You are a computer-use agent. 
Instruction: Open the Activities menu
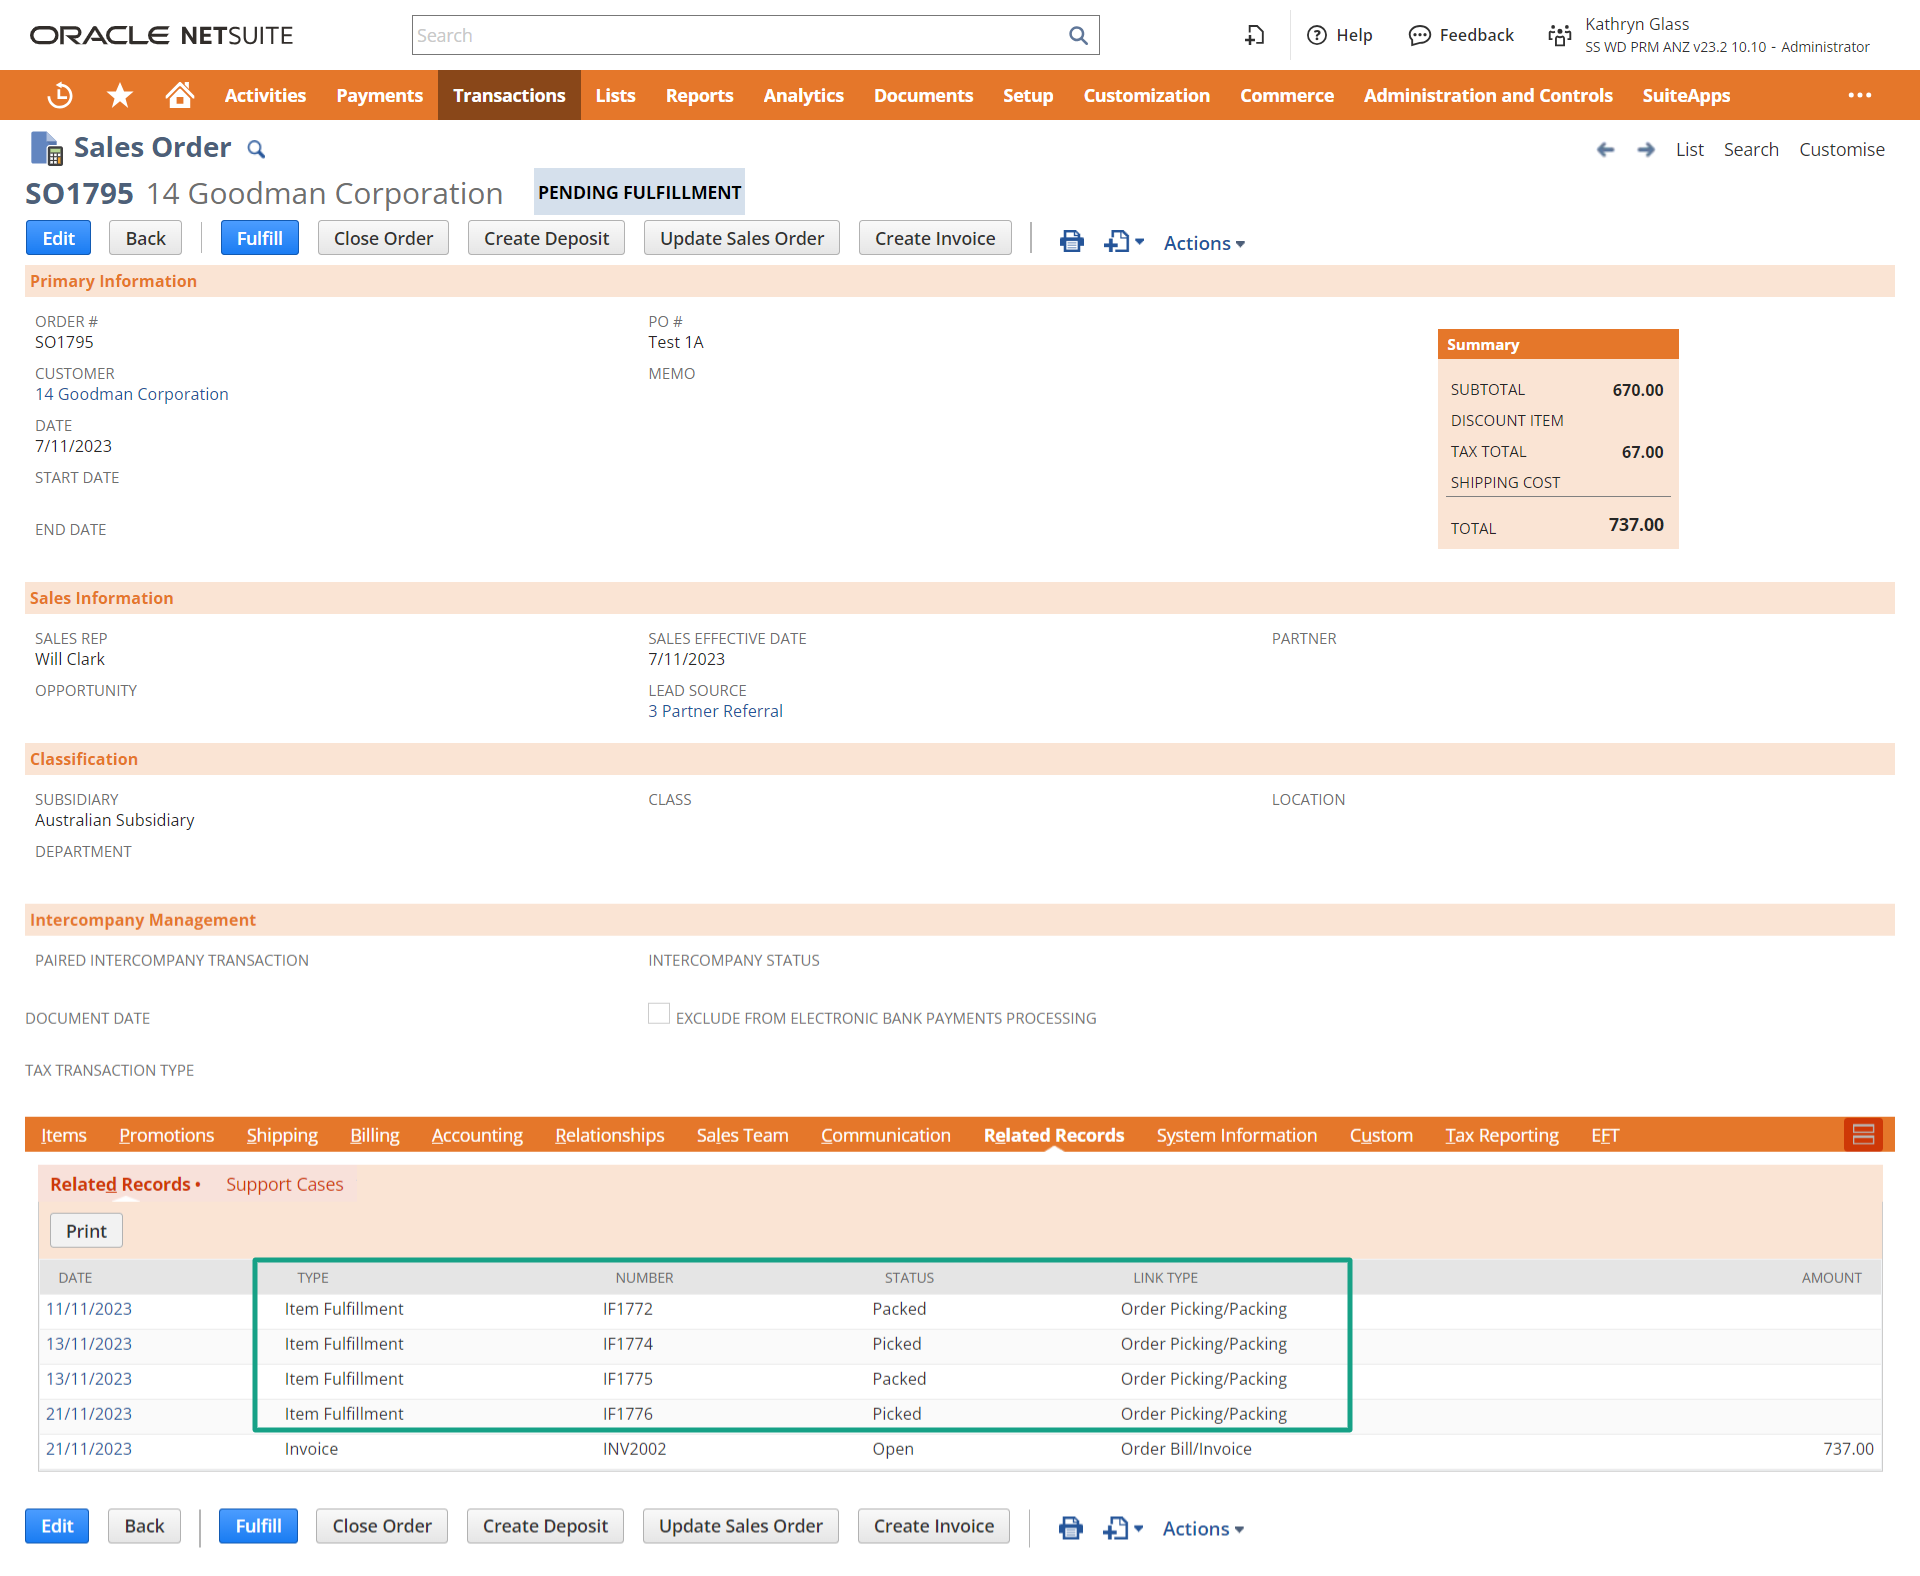[265, 95]
